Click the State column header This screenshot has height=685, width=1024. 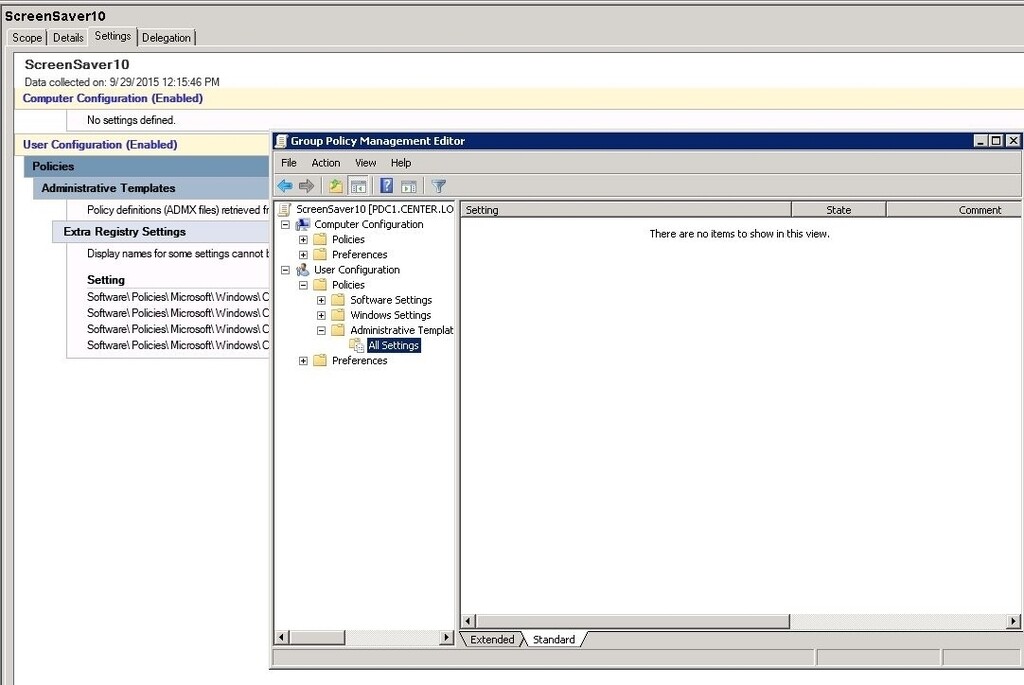tap(840, 209)
